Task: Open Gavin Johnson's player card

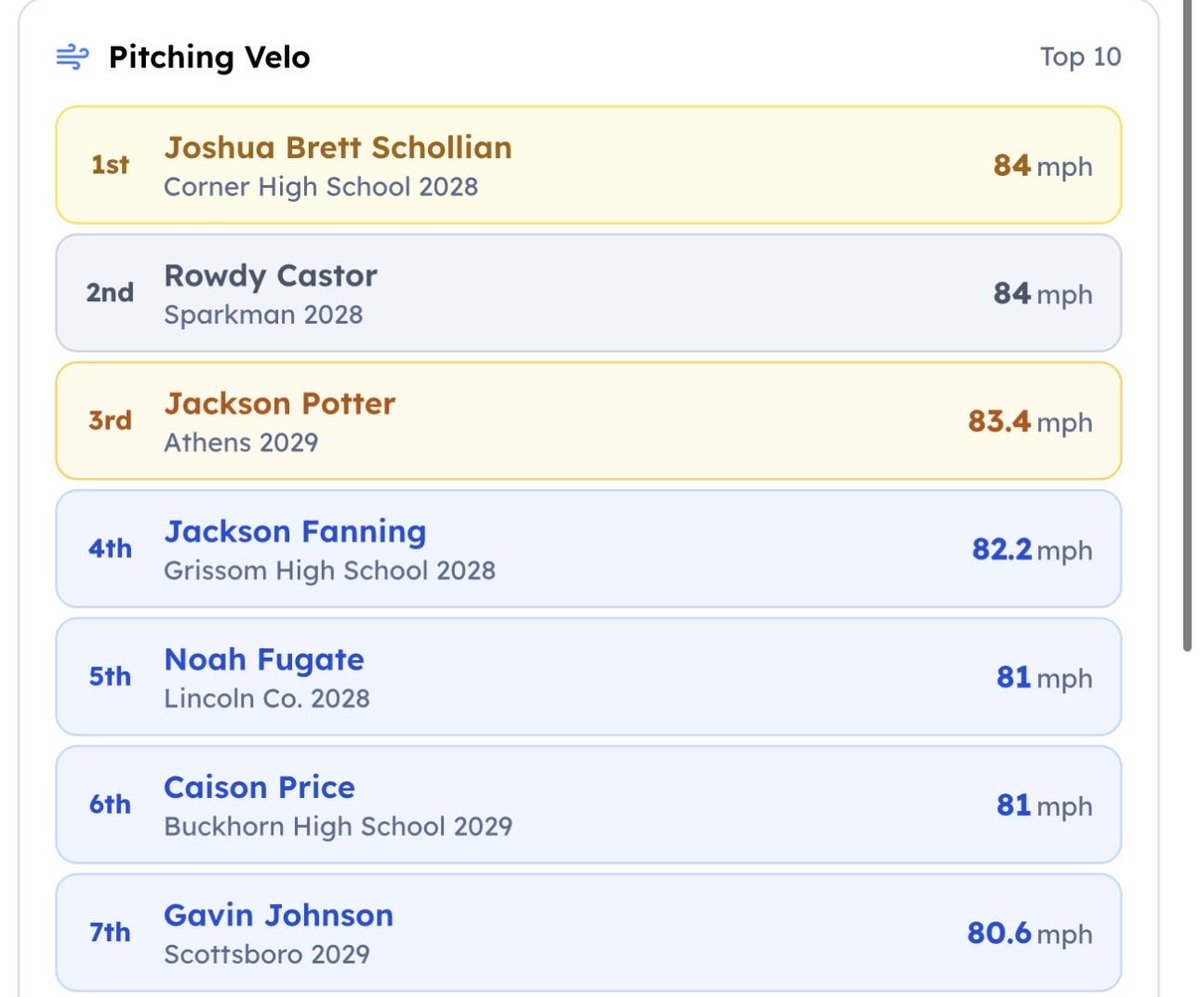Action: (x=588, y=933)
